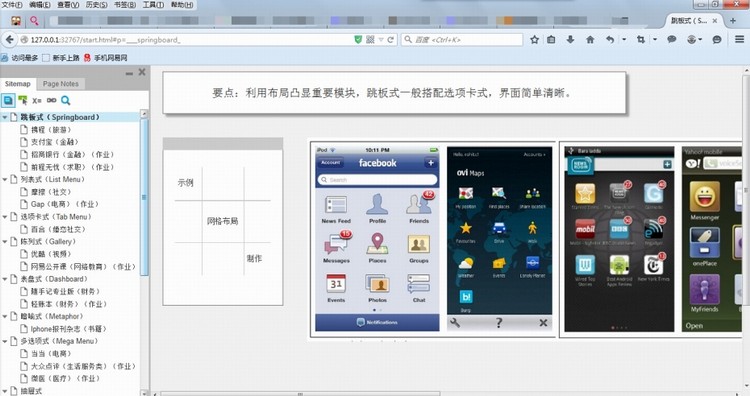Select the Gap（电商）（作业） page
This screenshot has width=750, height=396.
coord(65,204)
